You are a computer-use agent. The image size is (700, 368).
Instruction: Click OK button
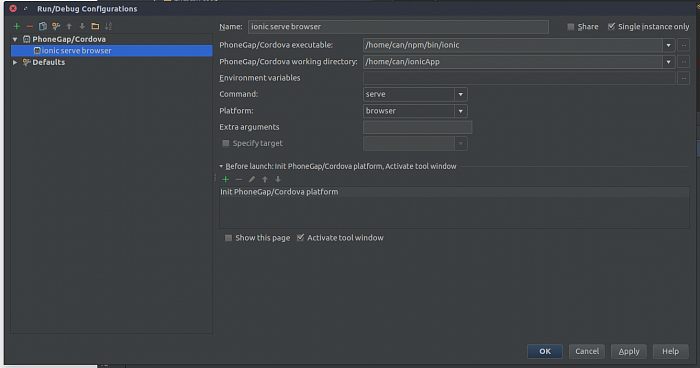click(x=545, y=351)
